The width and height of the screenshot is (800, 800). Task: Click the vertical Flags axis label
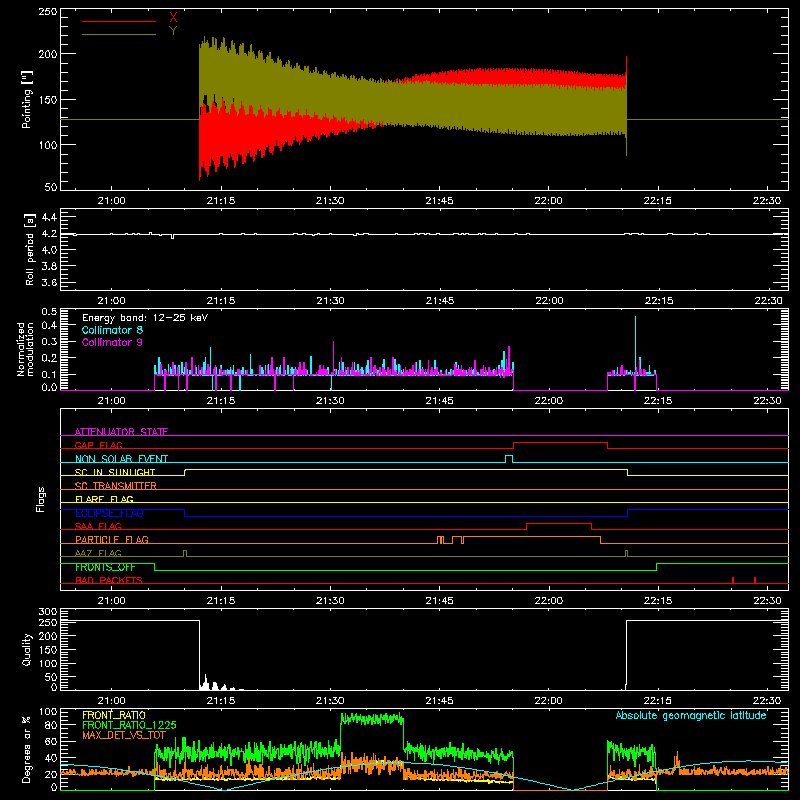pos(40,499)
